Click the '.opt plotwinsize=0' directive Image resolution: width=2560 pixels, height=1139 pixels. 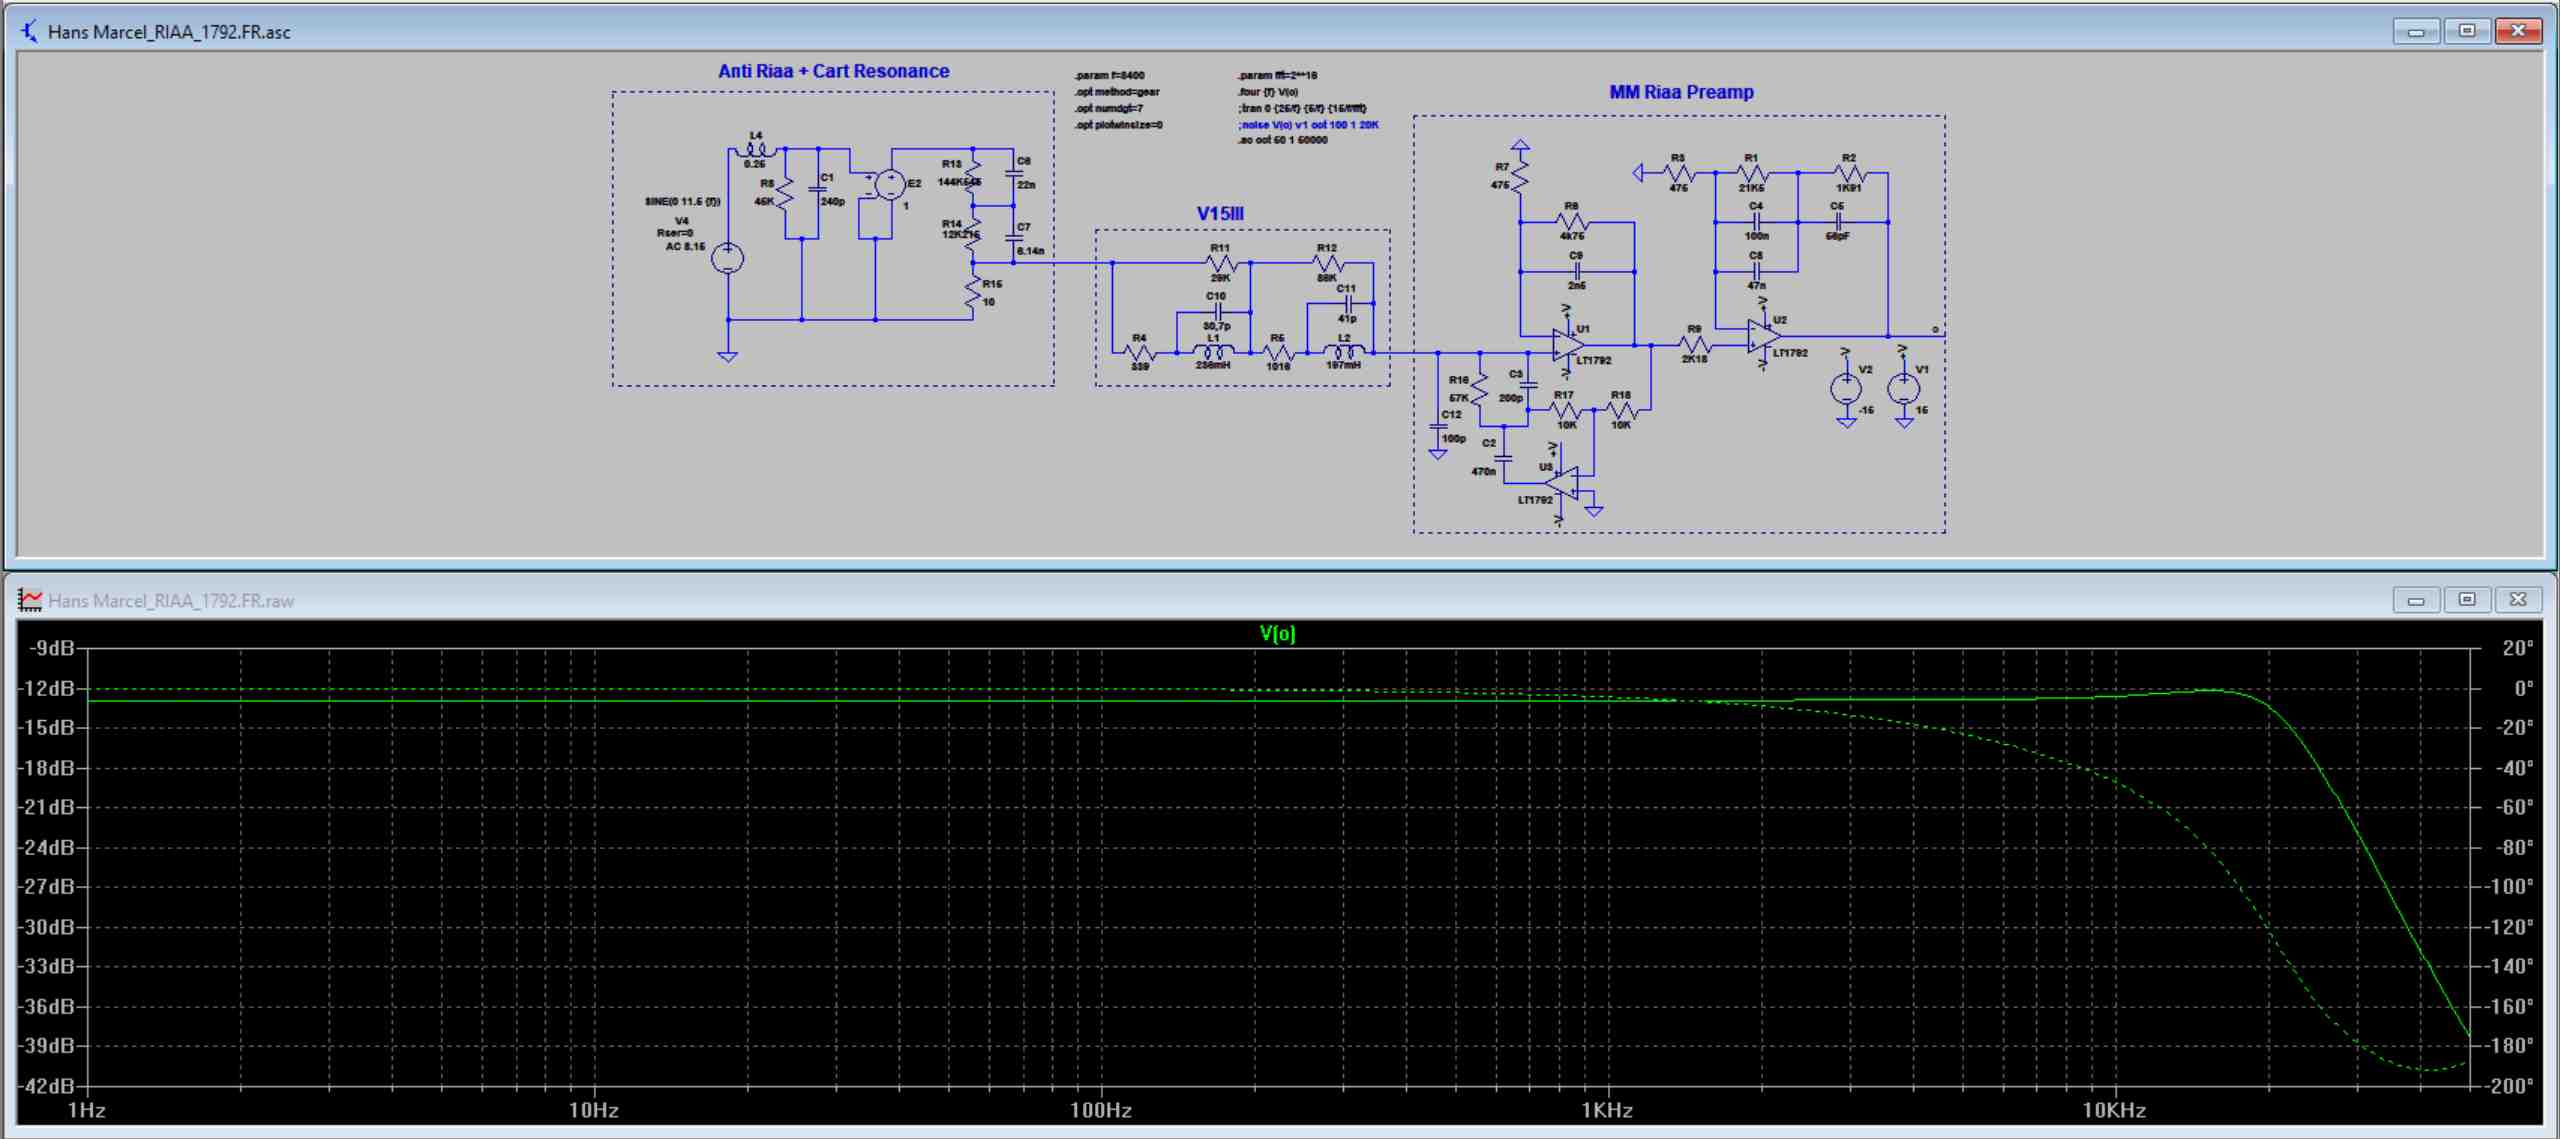1119,125
